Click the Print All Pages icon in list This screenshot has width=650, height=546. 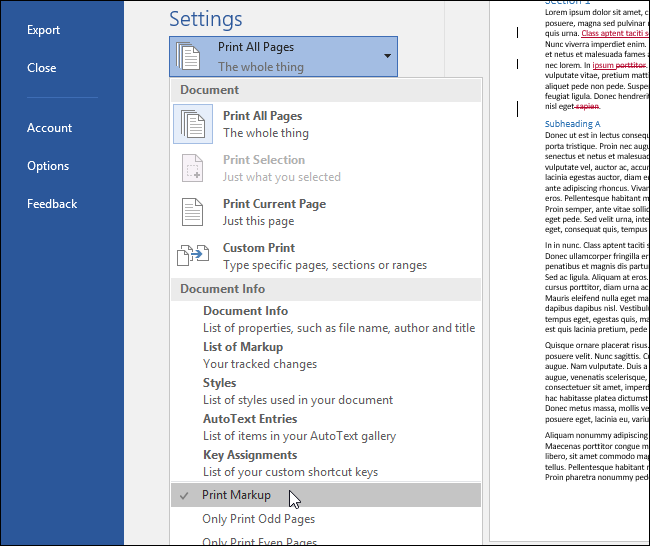tap(193, 124)
